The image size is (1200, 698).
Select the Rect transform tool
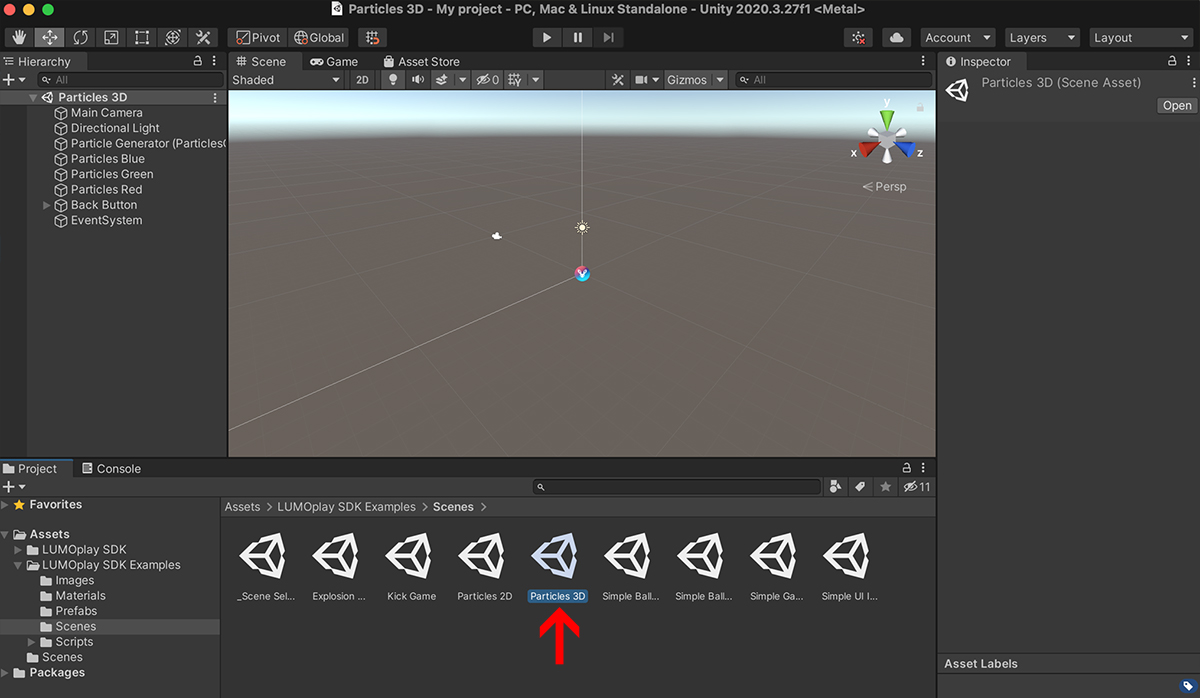[x=142, y=38]
